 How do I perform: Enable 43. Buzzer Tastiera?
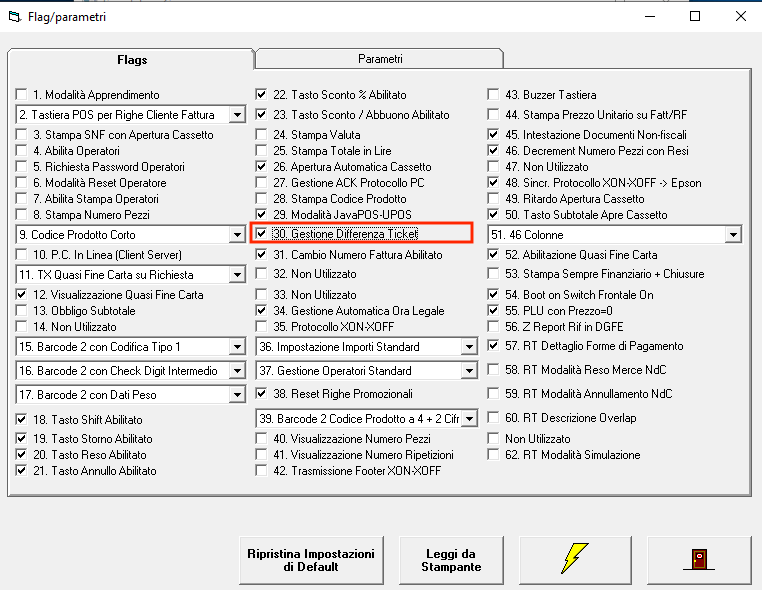[493, 94]
